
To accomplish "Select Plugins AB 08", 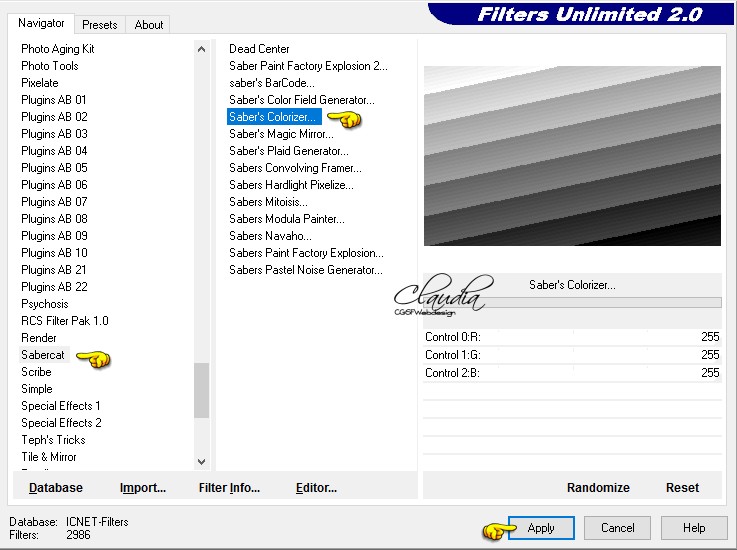I will pyautogui.click(x=54, y=219).
